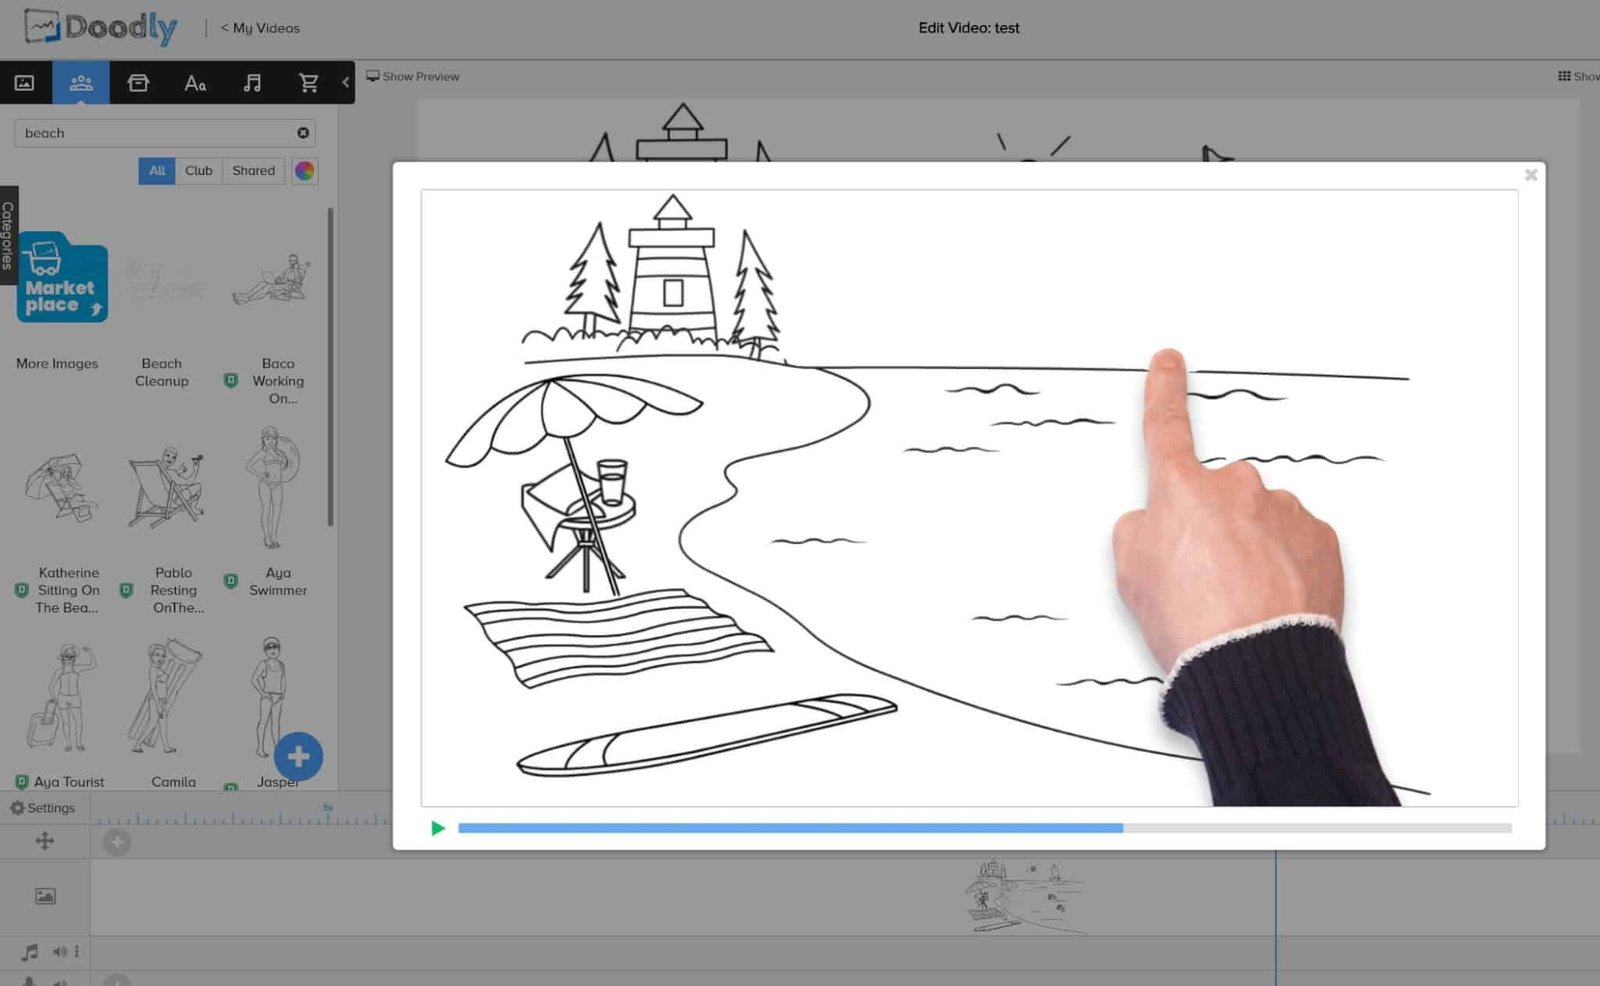Open the Props panel icon
The image size is (1600, 986).
point(138,83)
